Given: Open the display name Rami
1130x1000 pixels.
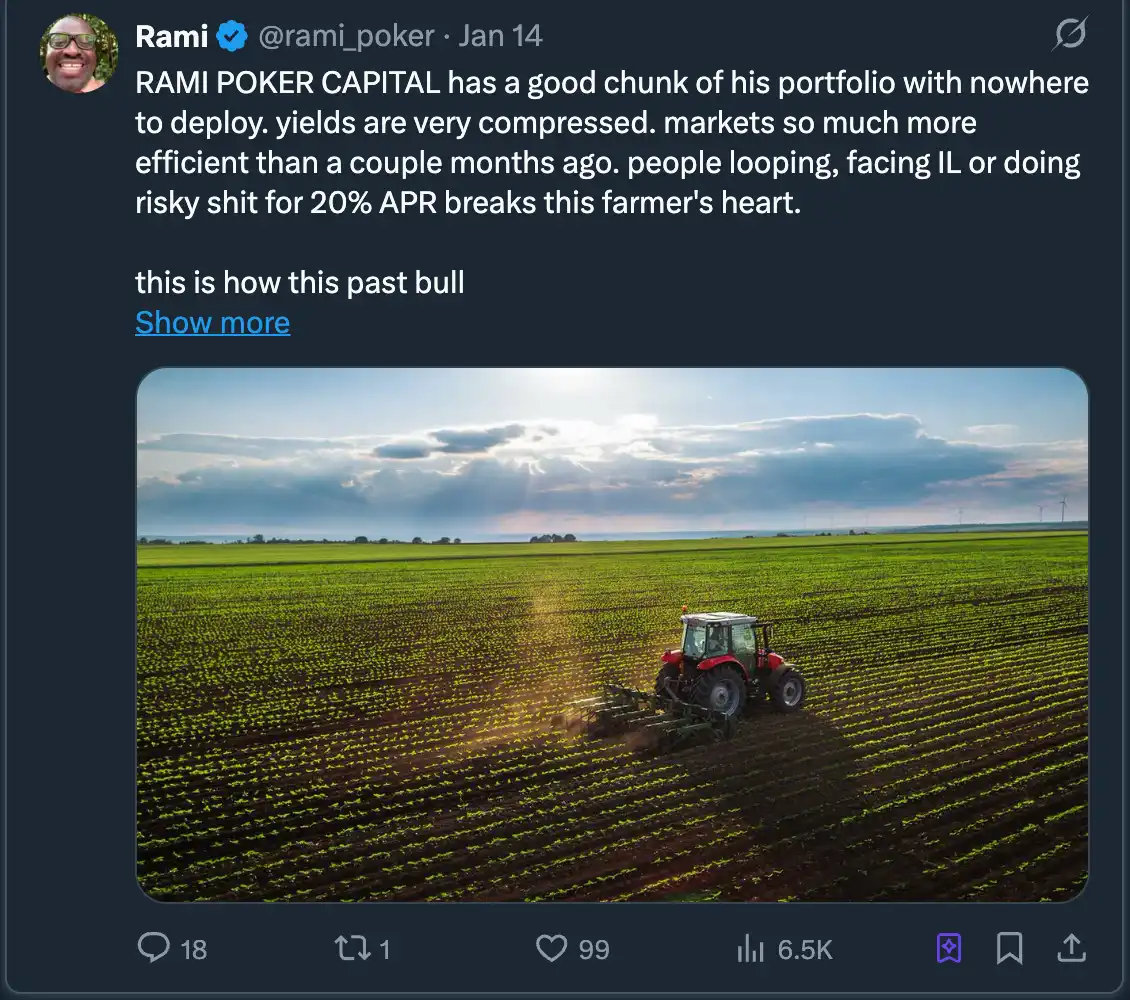Looking at the screenshot, I should (x=171, y=37).
